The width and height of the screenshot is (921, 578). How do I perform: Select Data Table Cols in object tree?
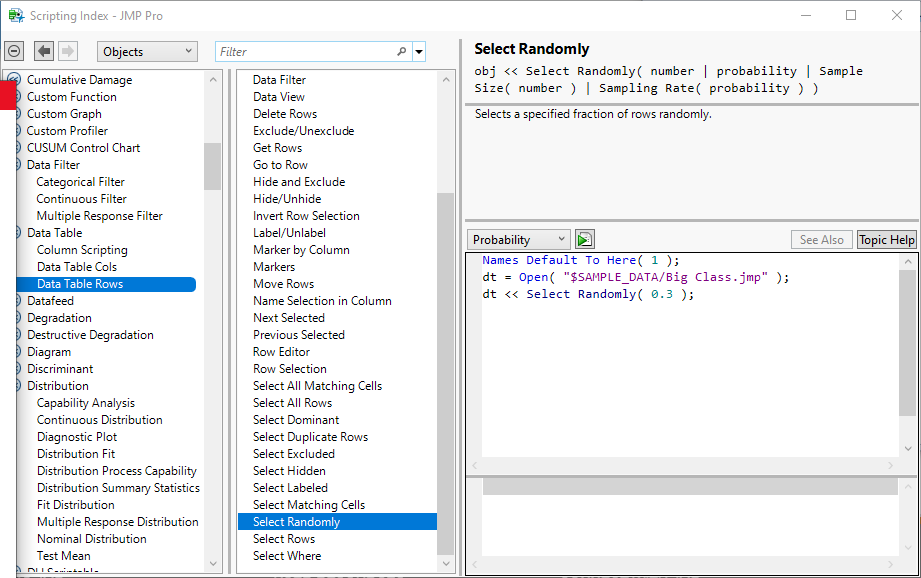click(x=77, y=267)
